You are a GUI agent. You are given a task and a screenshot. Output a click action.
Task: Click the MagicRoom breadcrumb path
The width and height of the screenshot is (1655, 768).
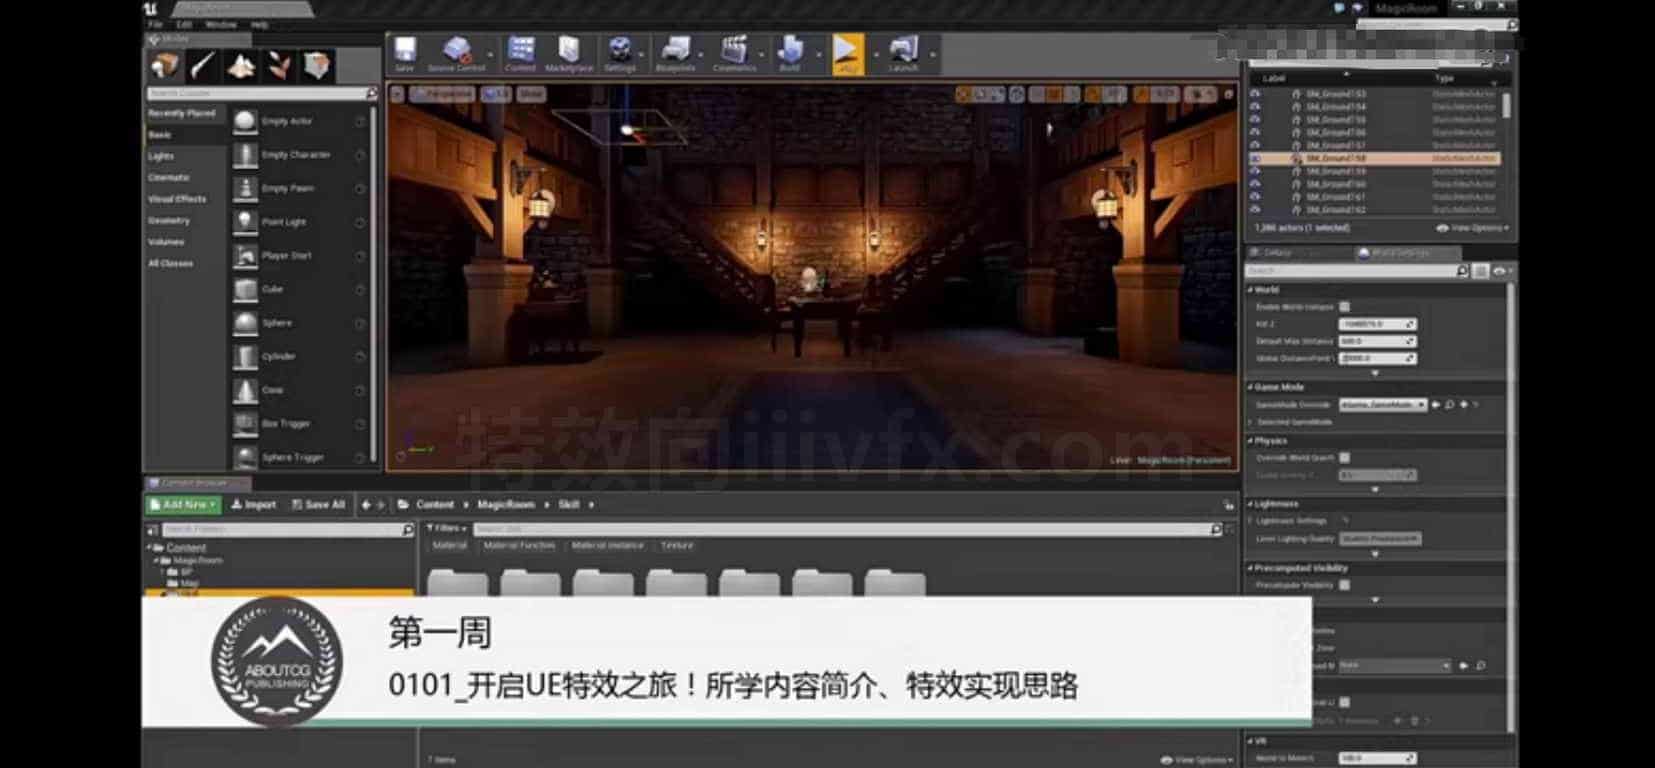(x=505, y=505)
